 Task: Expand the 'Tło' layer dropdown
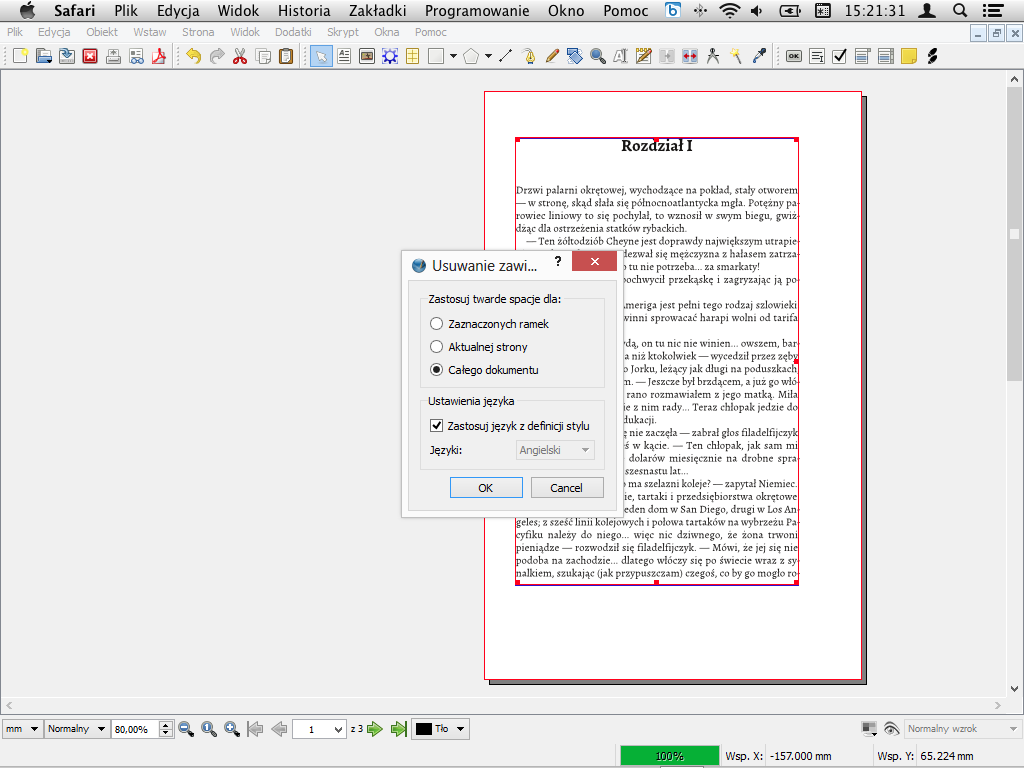click(441, 729)
